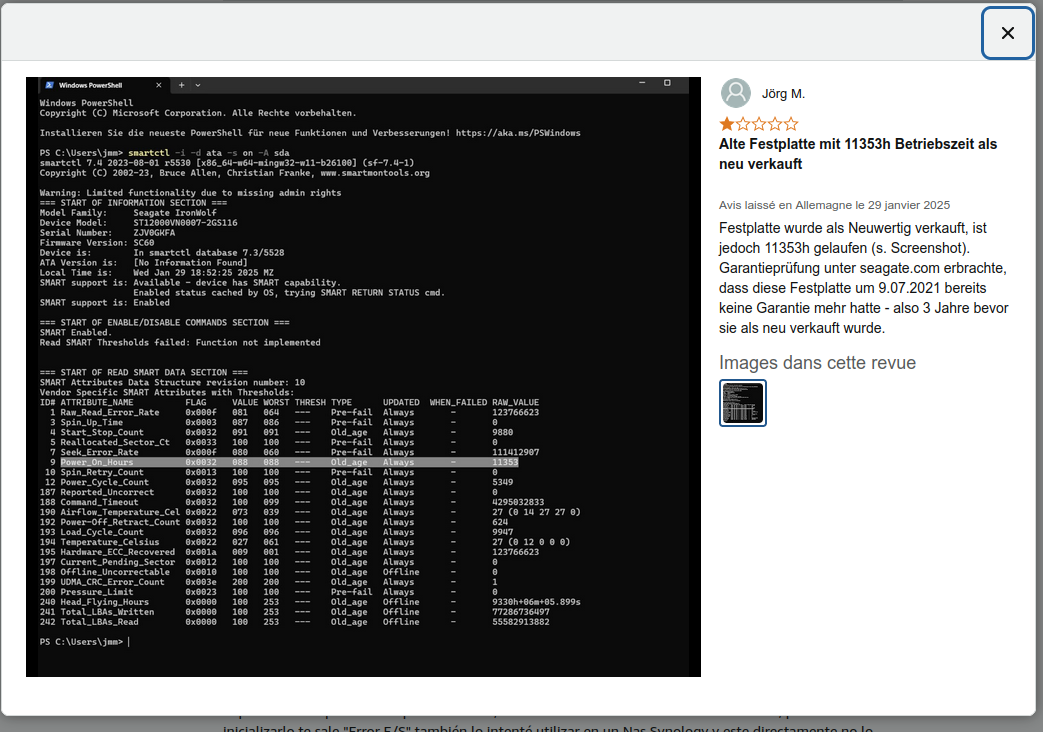Click the firmware version SC60
Viewport: 1043px width, 732px height.
point(144,243)
